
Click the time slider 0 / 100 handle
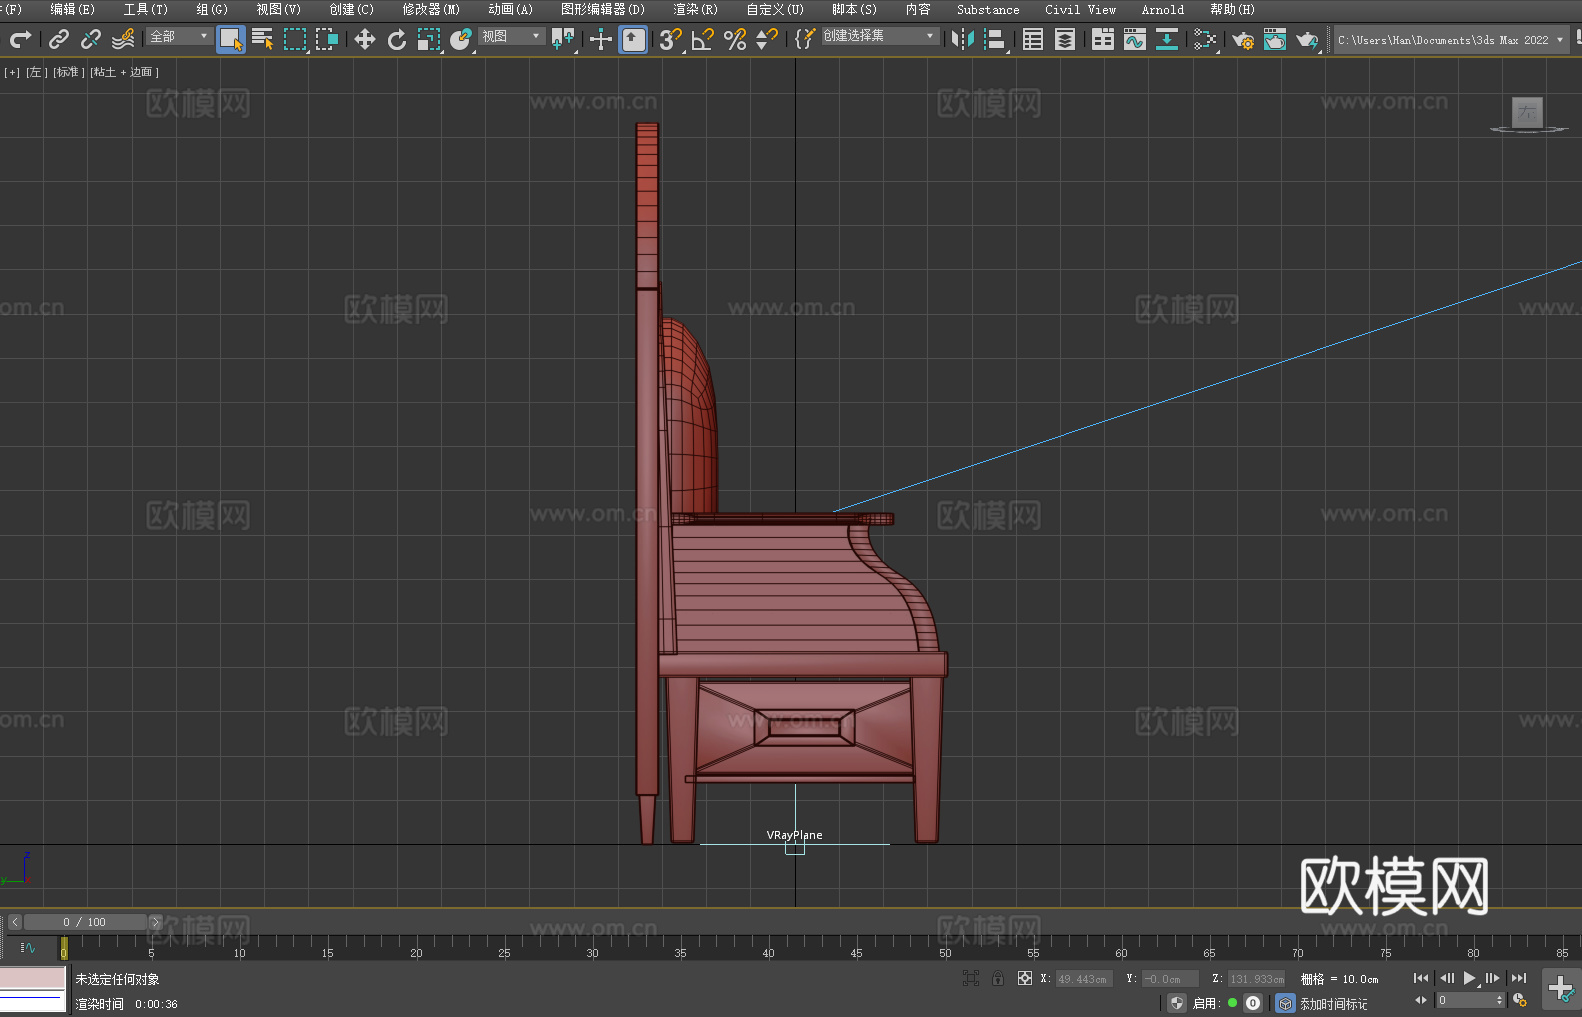point(85,922)
